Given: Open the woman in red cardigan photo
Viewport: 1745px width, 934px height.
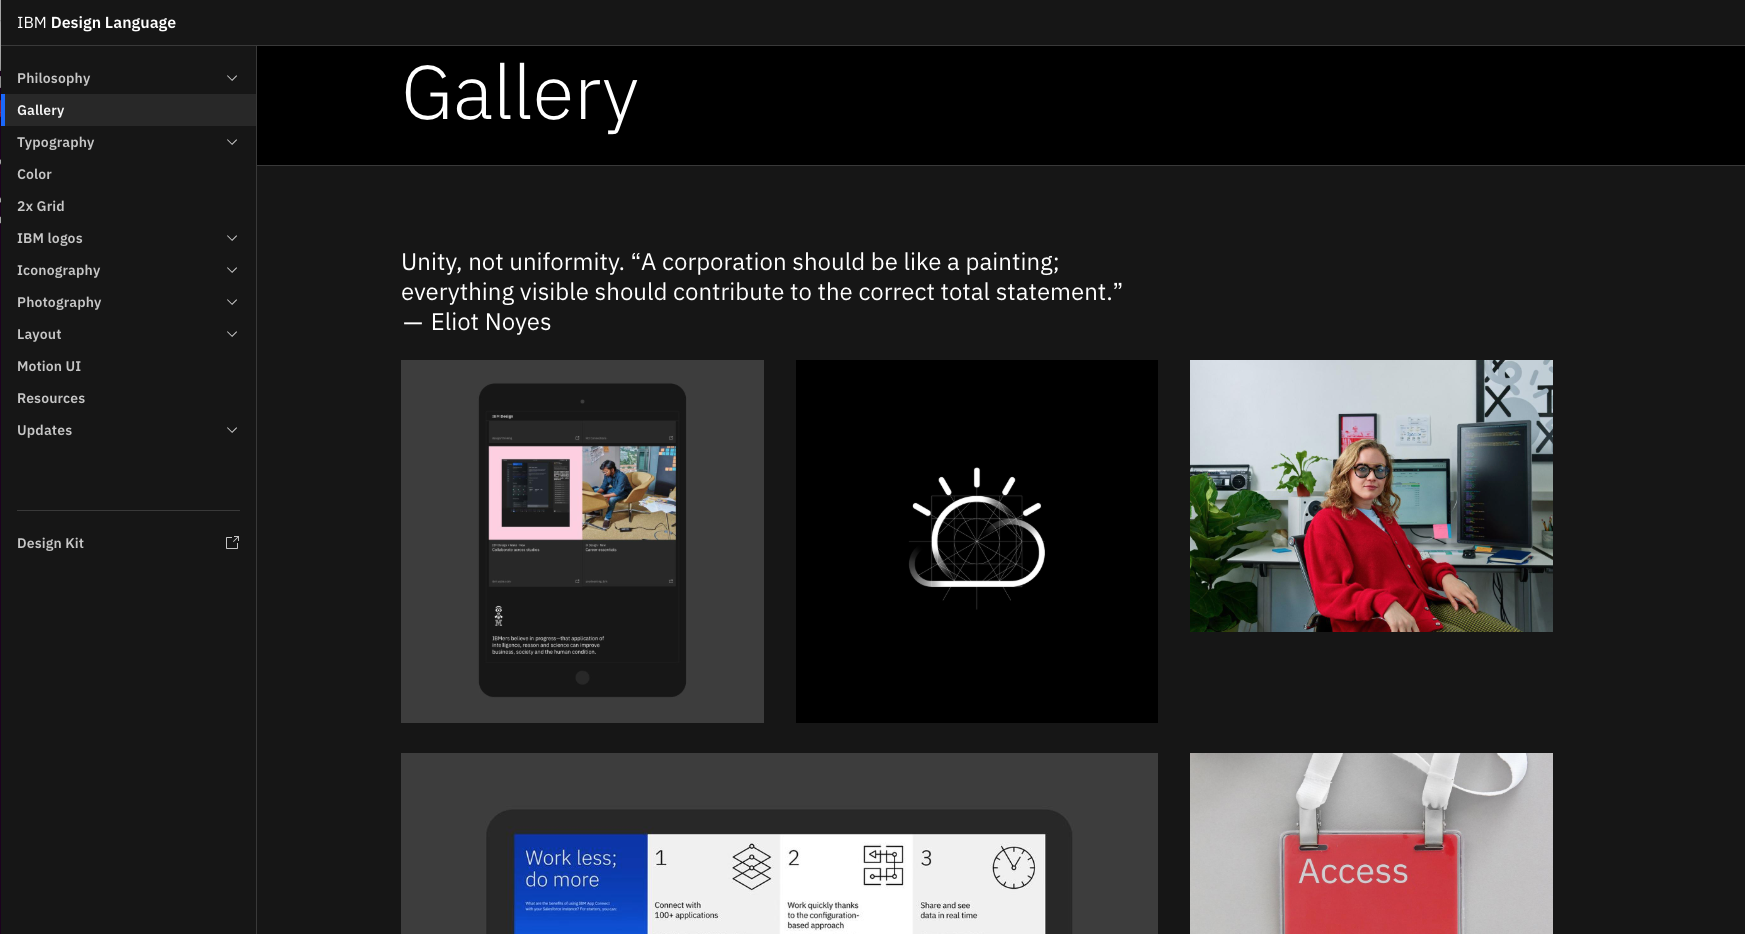Looking at the screenshot, I should pos(1371,496).
